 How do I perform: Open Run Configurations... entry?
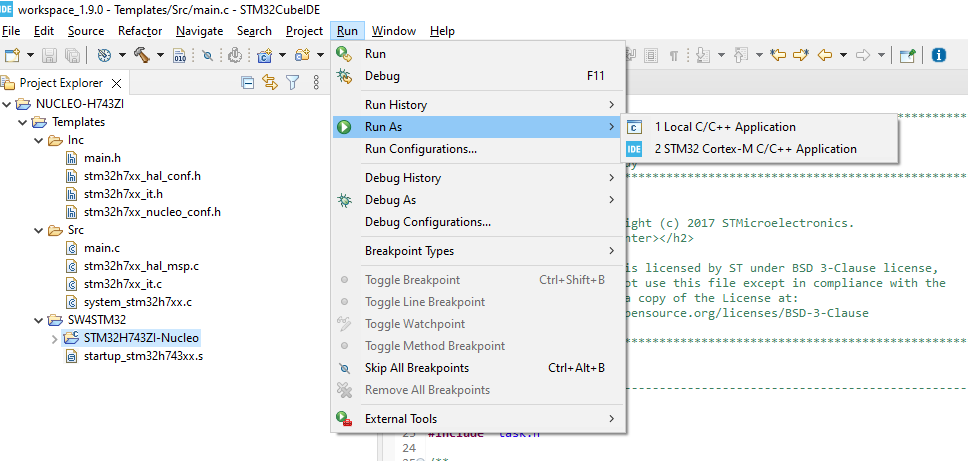[x=478, y=149]
